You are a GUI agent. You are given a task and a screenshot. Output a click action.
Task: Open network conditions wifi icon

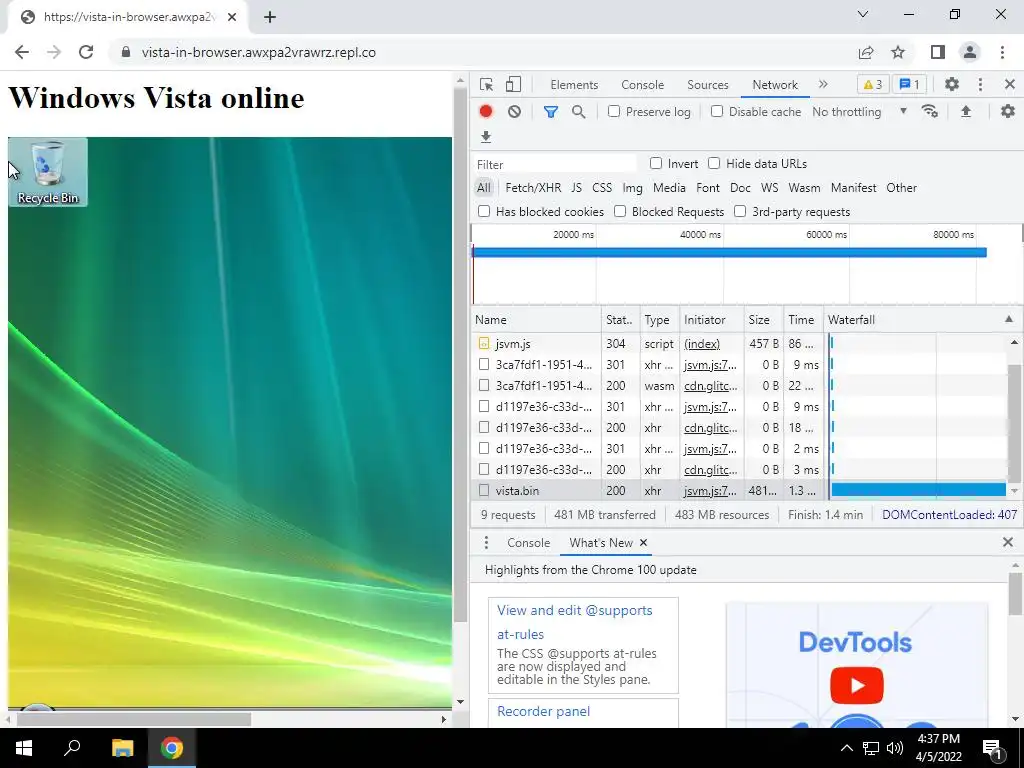(x=930, y=112)
